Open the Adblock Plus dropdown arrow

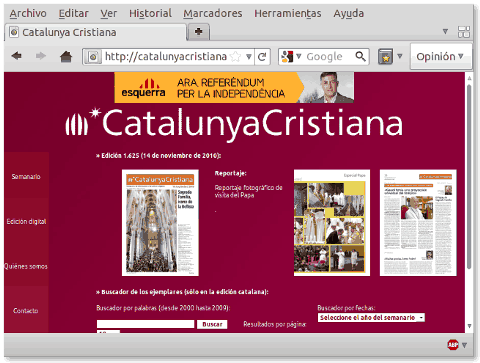[x=464, y=345]
